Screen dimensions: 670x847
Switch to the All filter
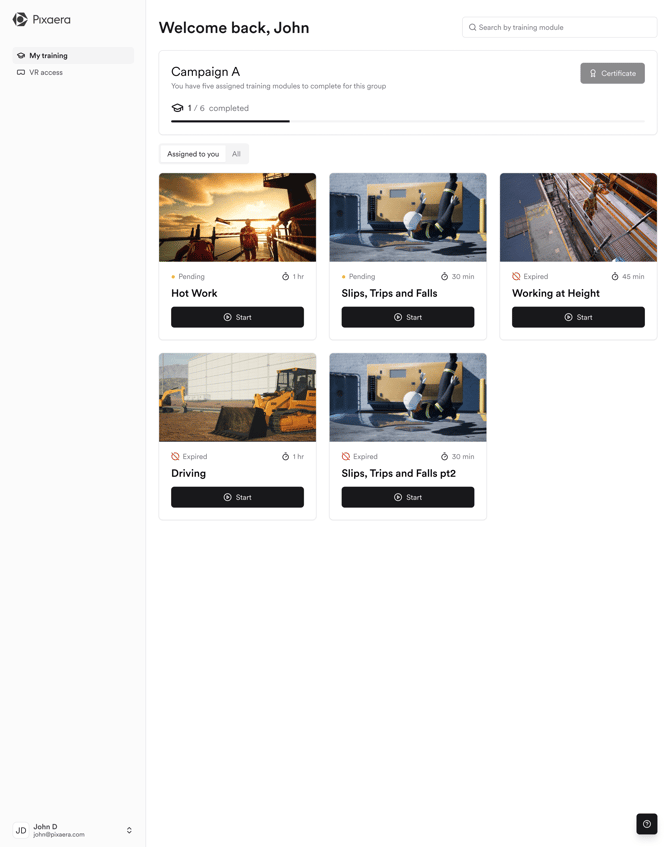[x=236, y=154]
